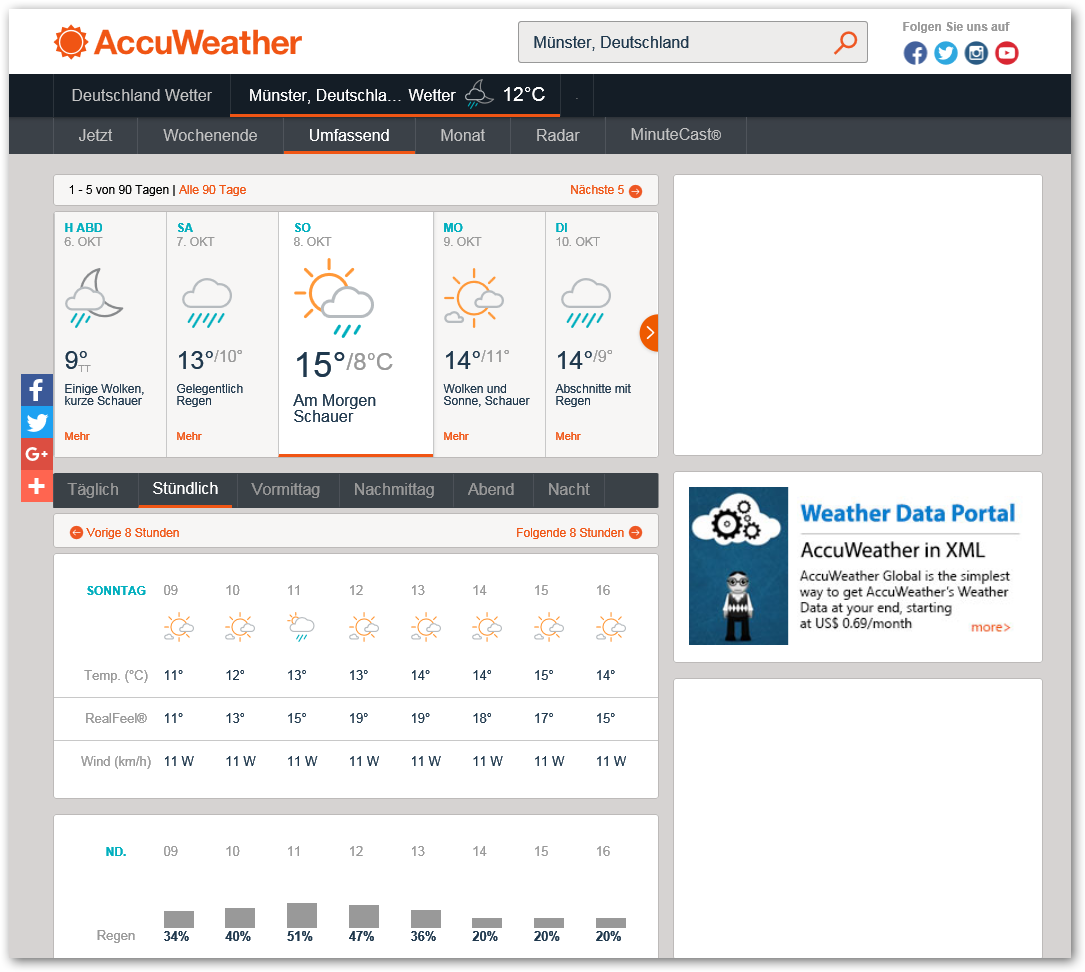Select the Täglich tab
This screenshot has height=972, width=1085.
pyautogui.click(x=93, y=489)
